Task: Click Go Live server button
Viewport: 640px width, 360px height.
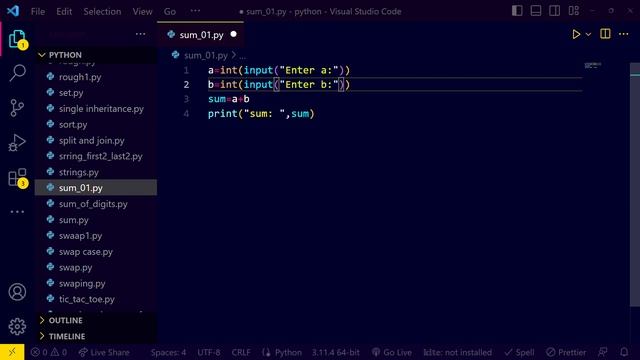Action: point(392,352)
